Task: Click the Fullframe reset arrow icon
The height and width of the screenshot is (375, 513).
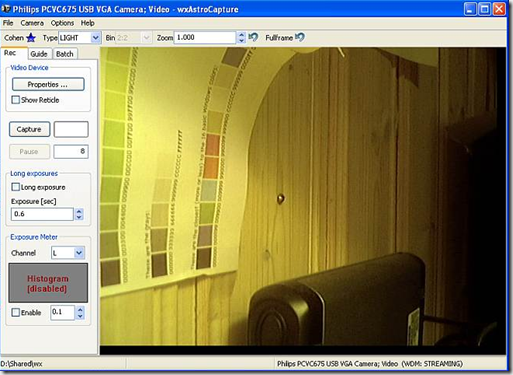Action: pos(300,37)
